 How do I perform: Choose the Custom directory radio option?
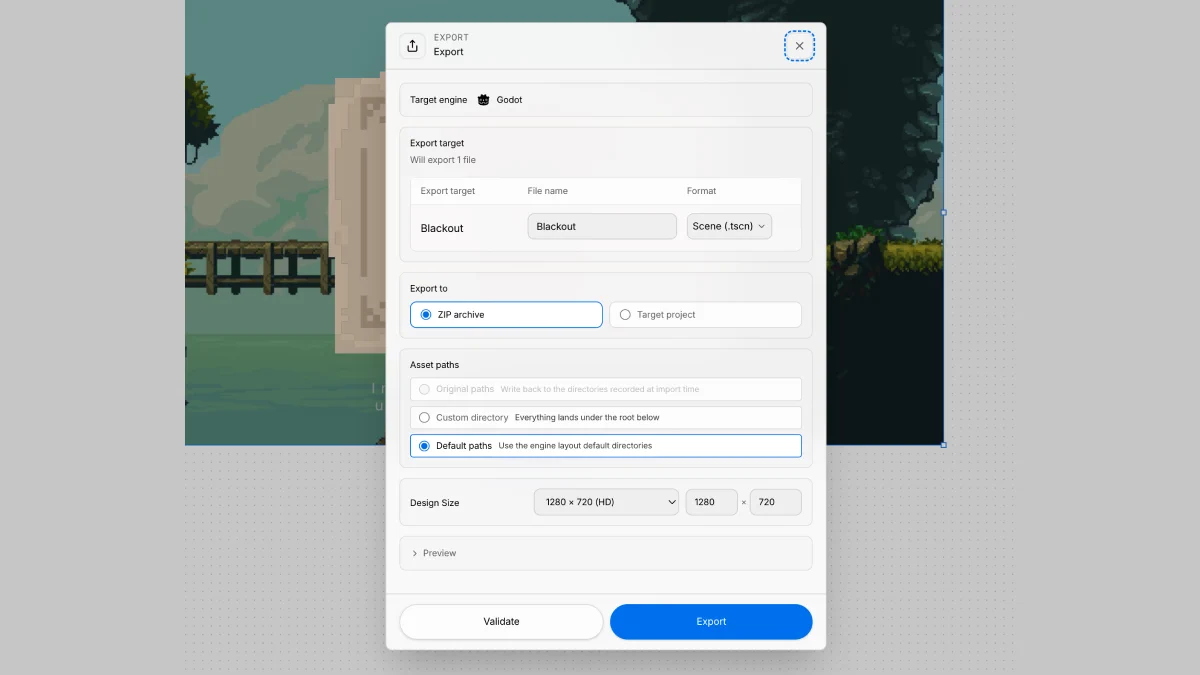tap(606, 417)
